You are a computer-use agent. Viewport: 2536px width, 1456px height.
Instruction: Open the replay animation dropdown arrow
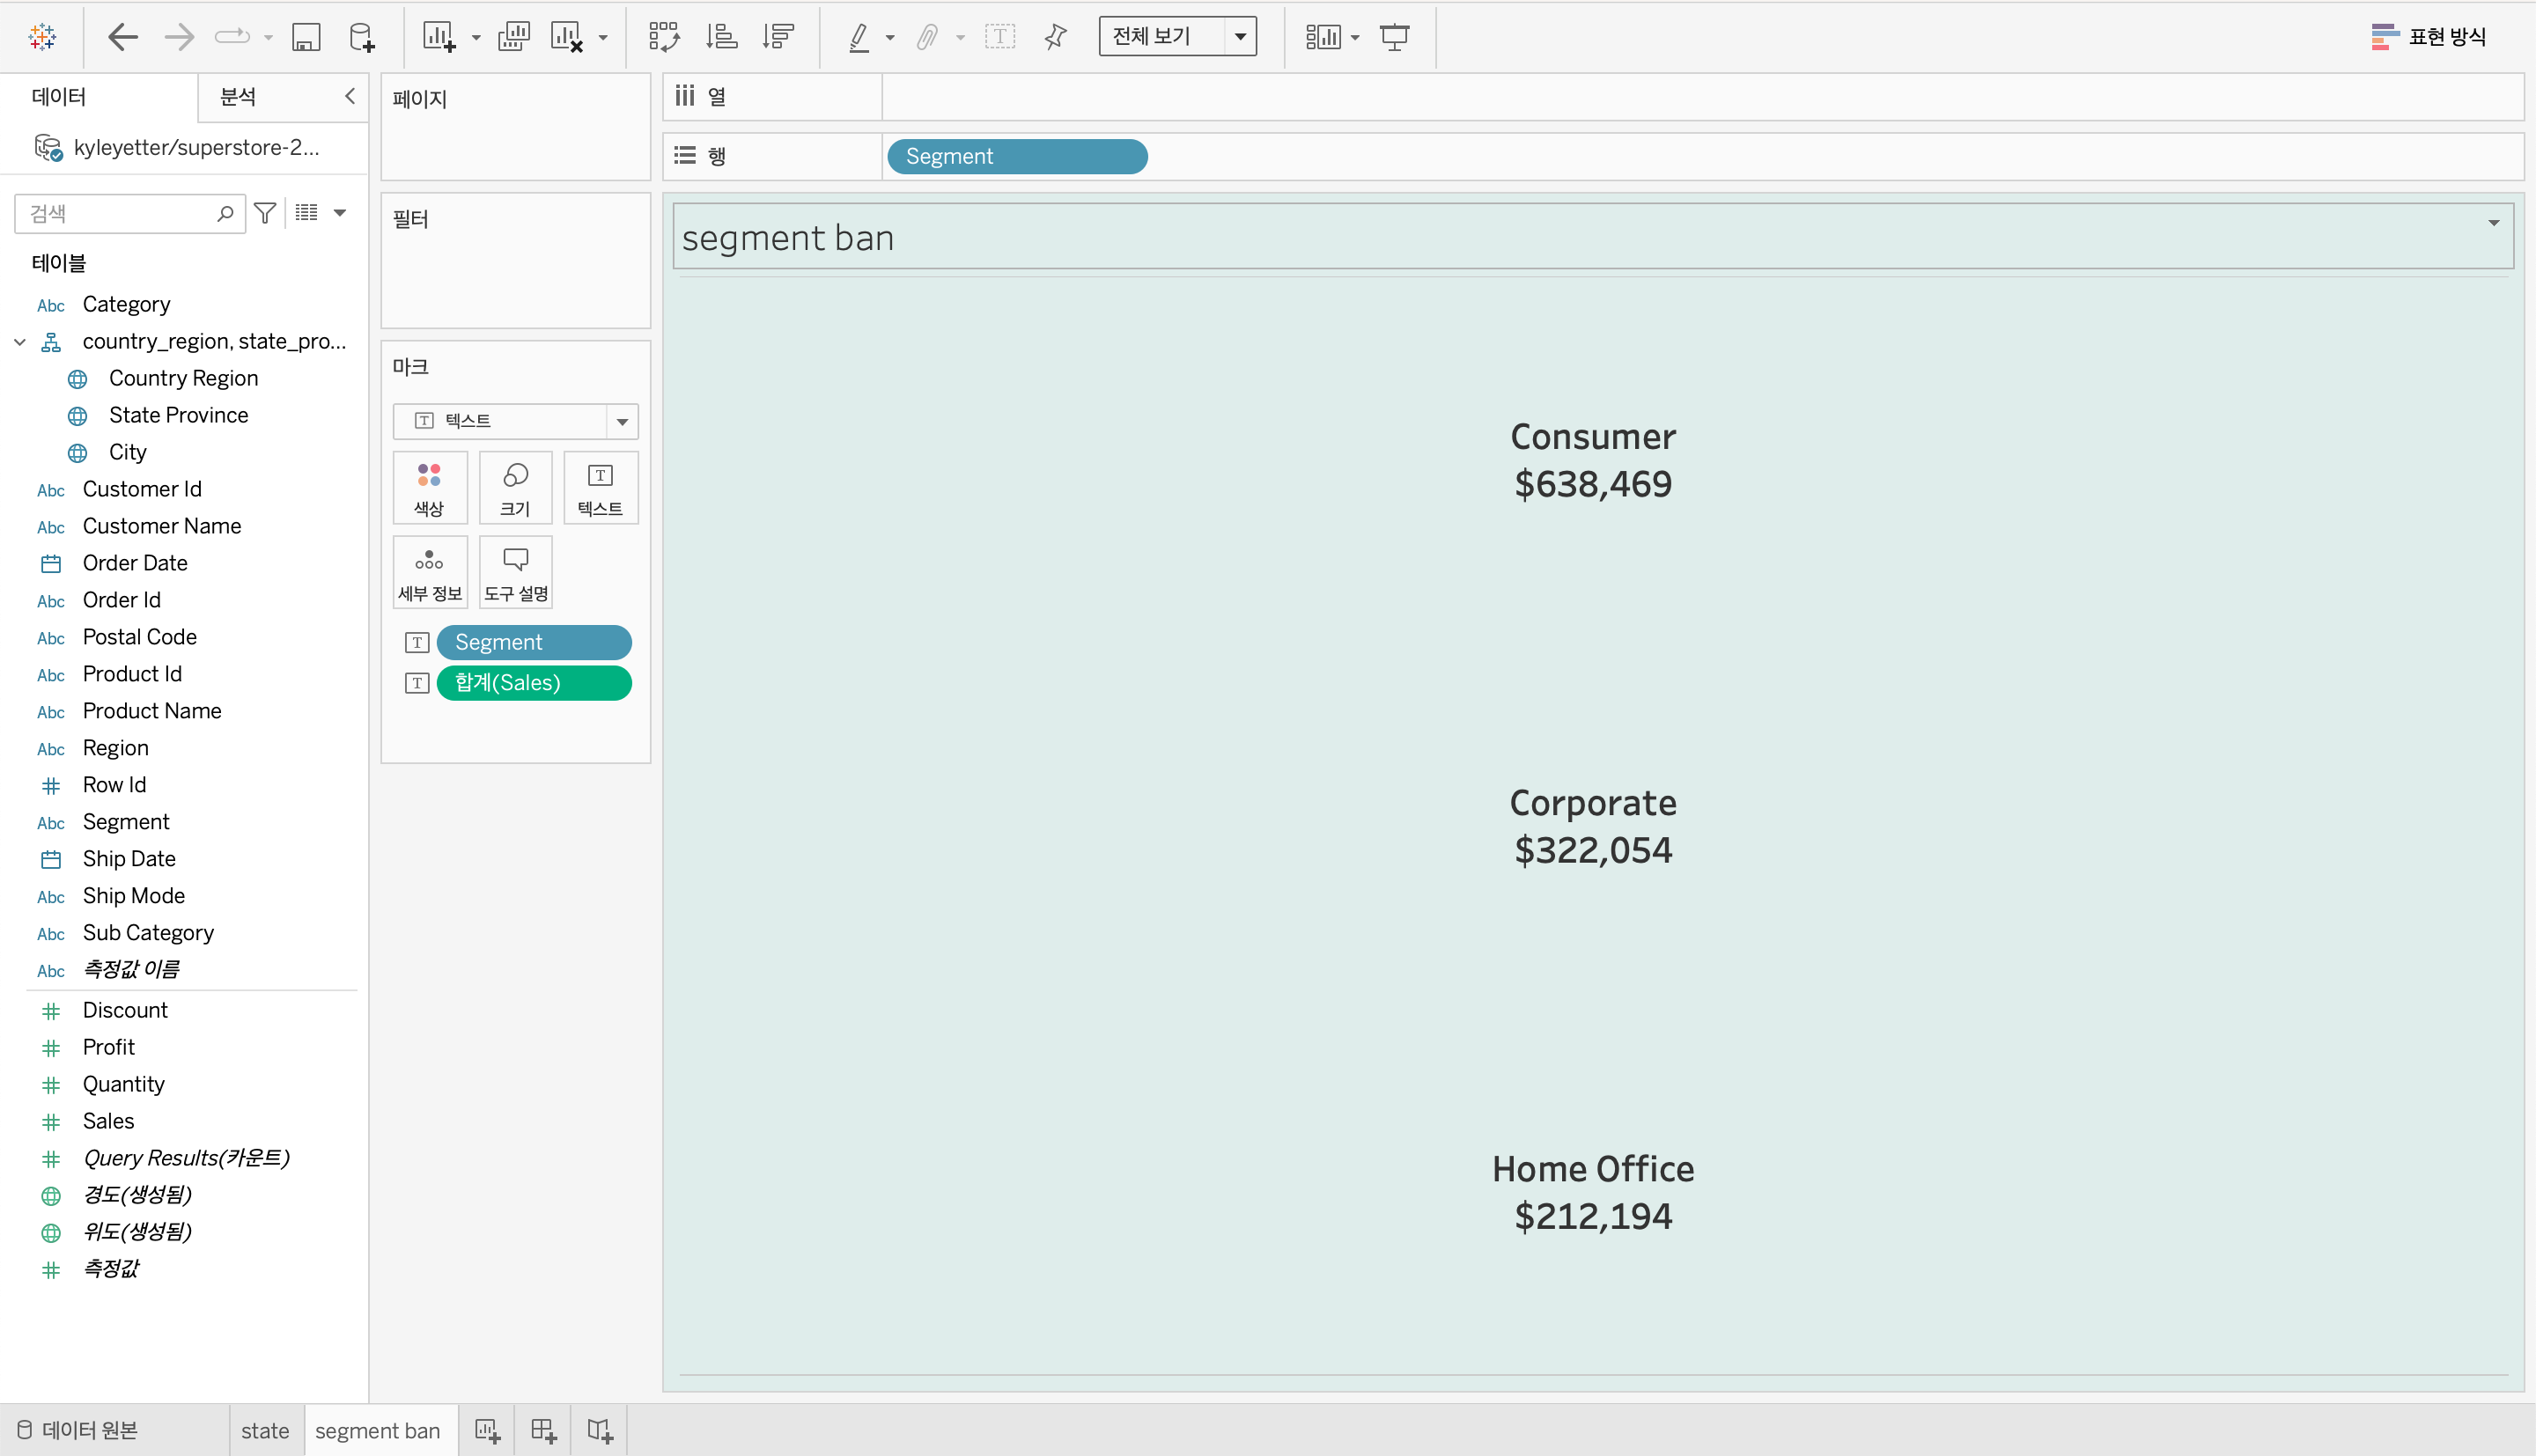[268, 38]
